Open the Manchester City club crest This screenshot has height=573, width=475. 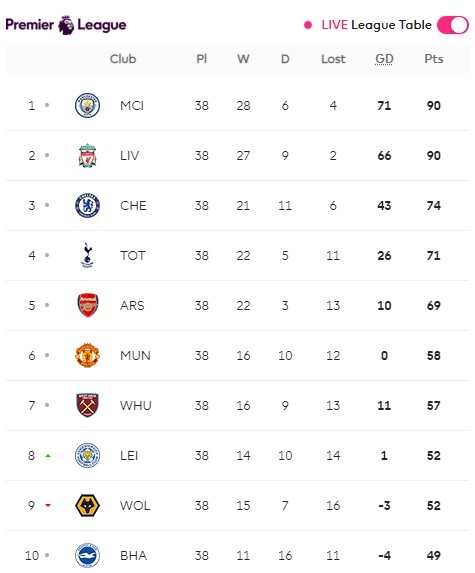[87, 106]
